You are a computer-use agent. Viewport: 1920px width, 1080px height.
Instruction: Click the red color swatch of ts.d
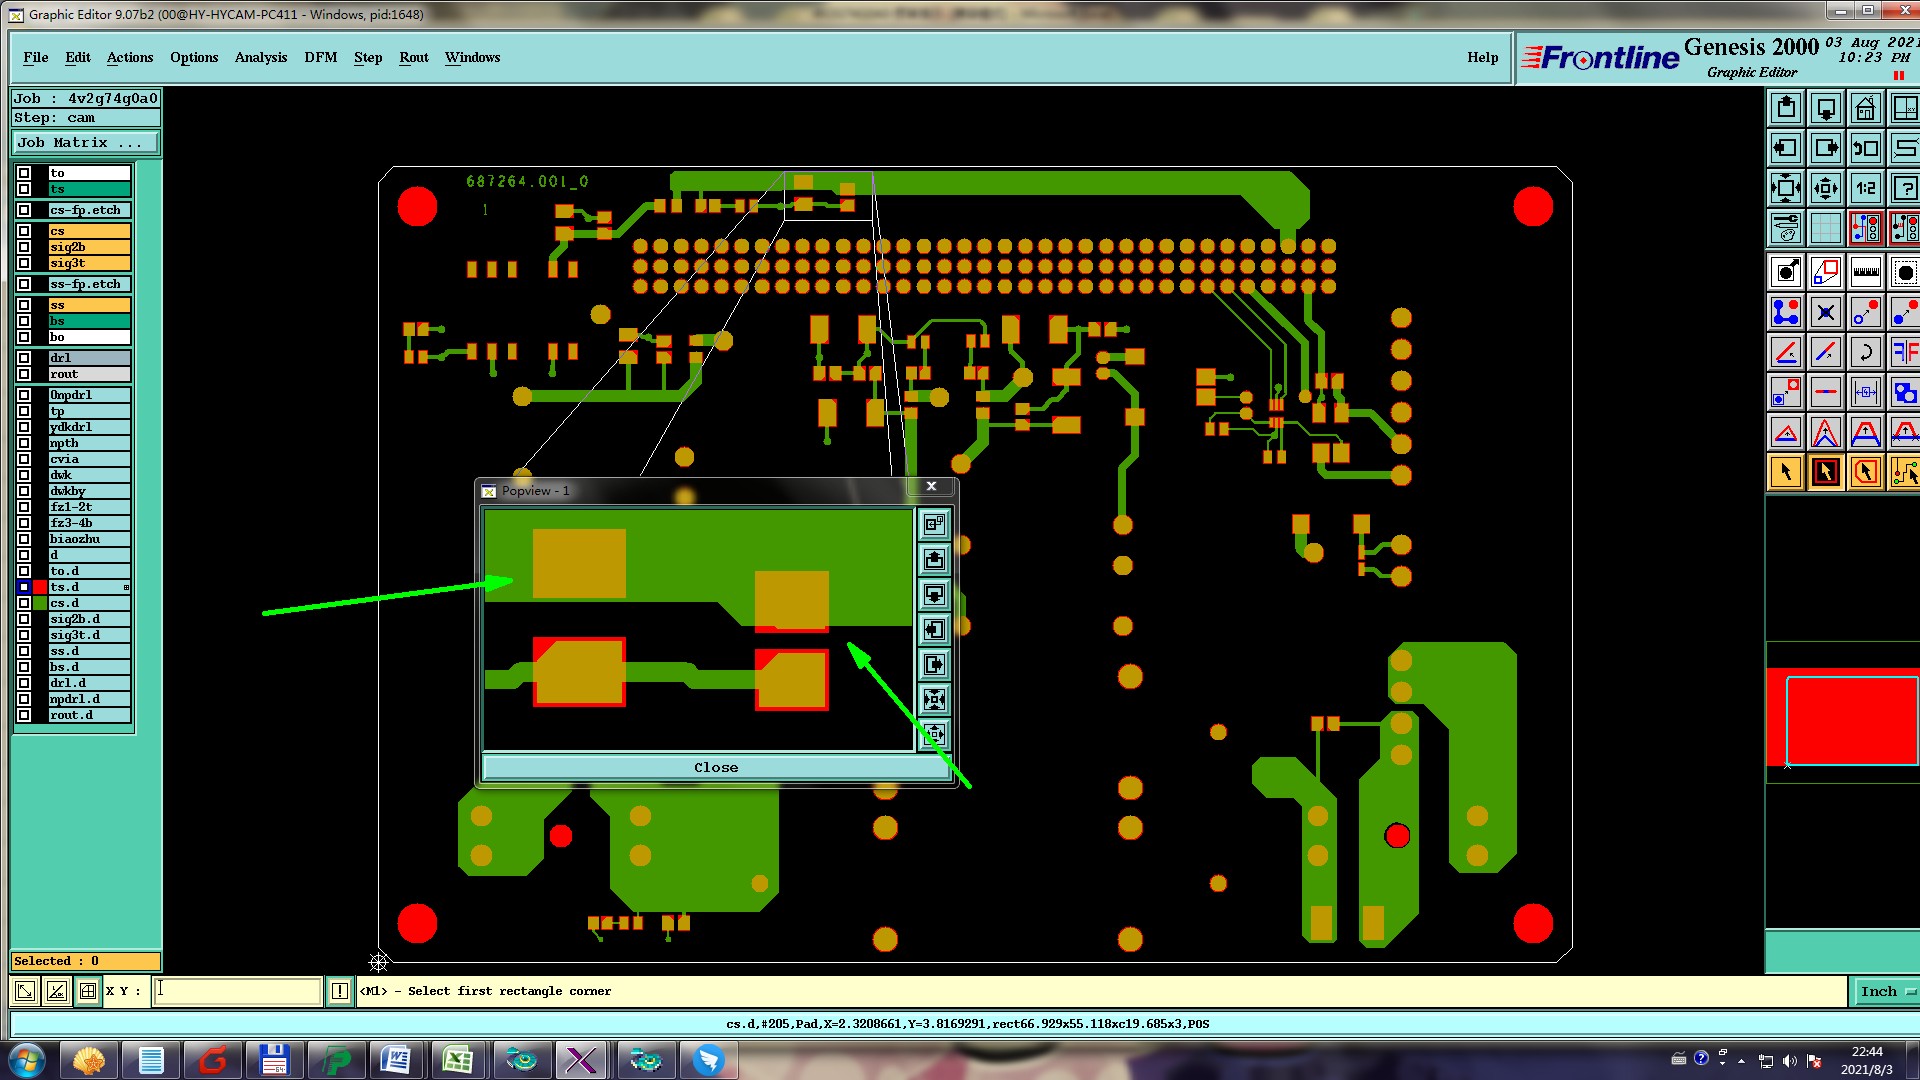40,587
